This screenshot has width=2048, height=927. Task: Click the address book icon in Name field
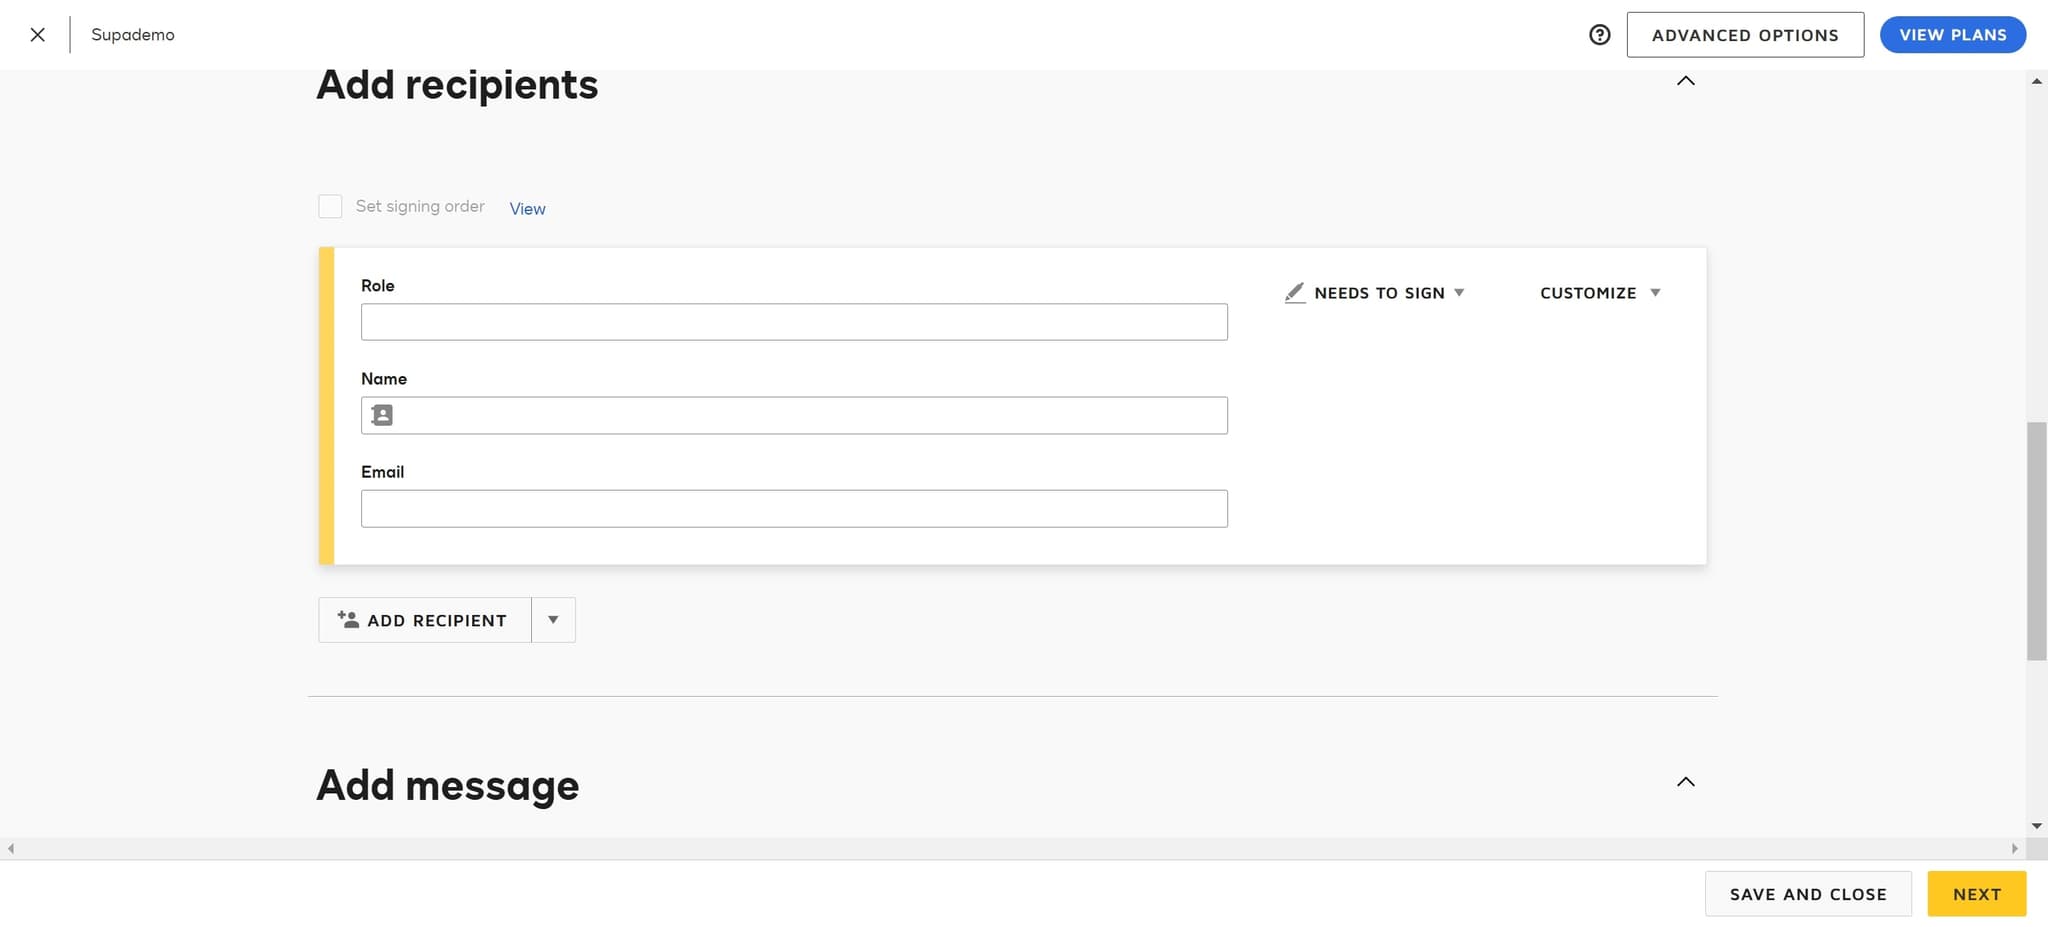click(x=382, y=415)
